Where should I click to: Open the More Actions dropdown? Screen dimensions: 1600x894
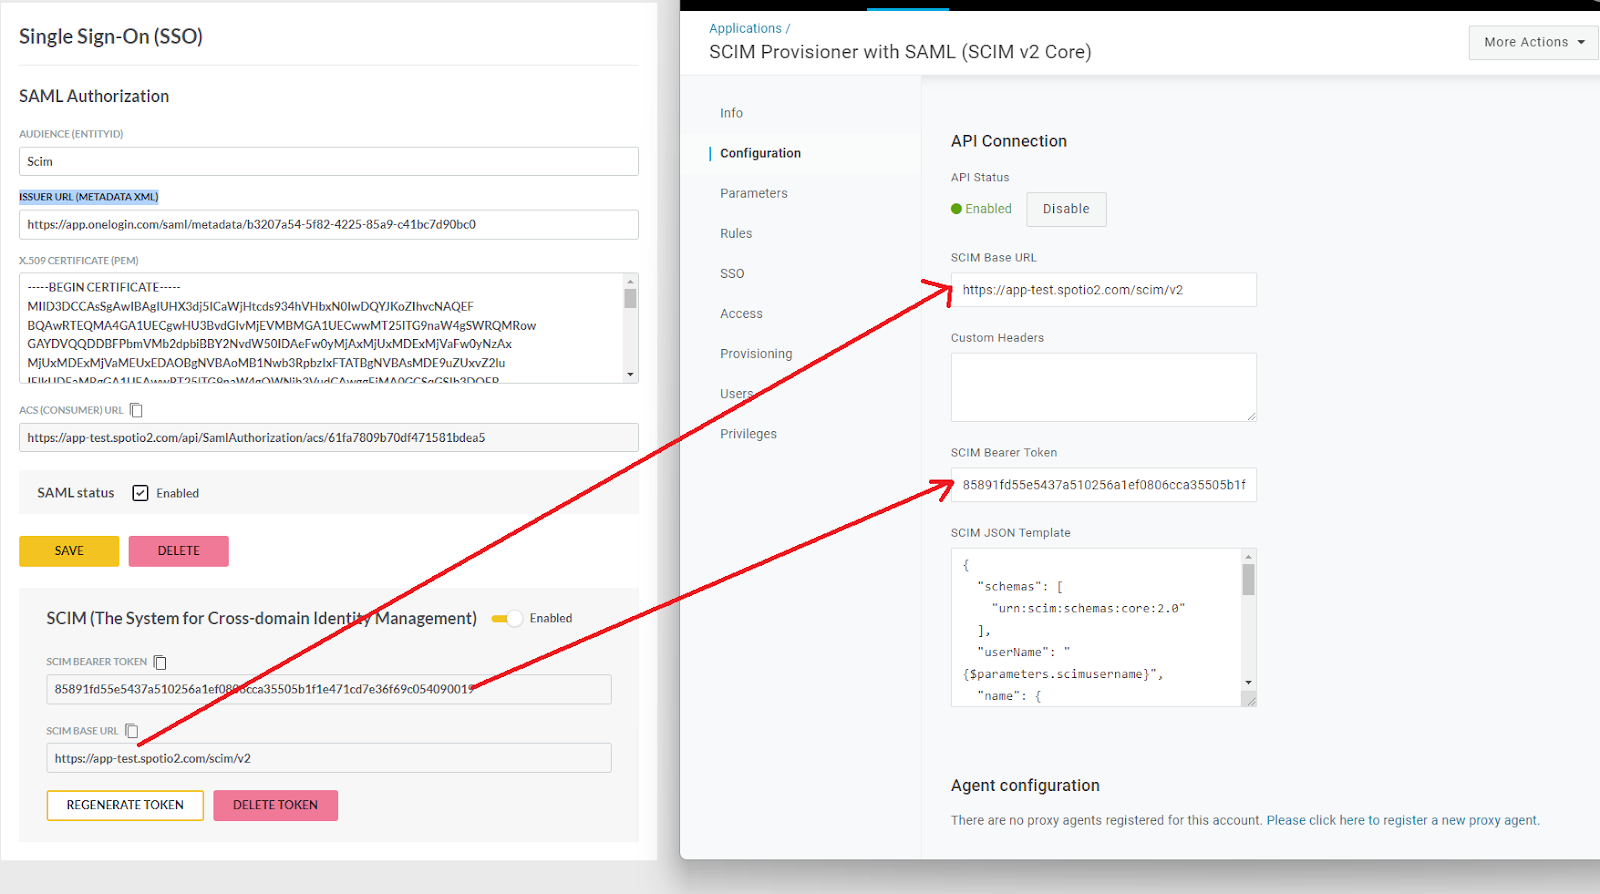1533,42
